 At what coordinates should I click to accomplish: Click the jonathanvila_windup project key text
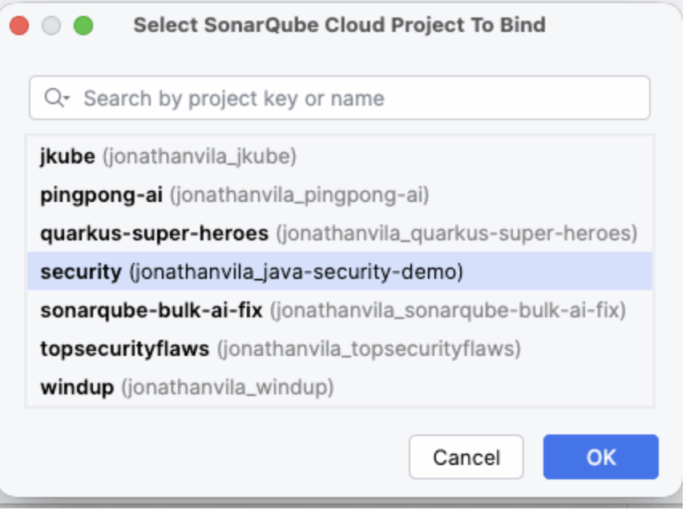pyautogui.click(x=227, y=386)
